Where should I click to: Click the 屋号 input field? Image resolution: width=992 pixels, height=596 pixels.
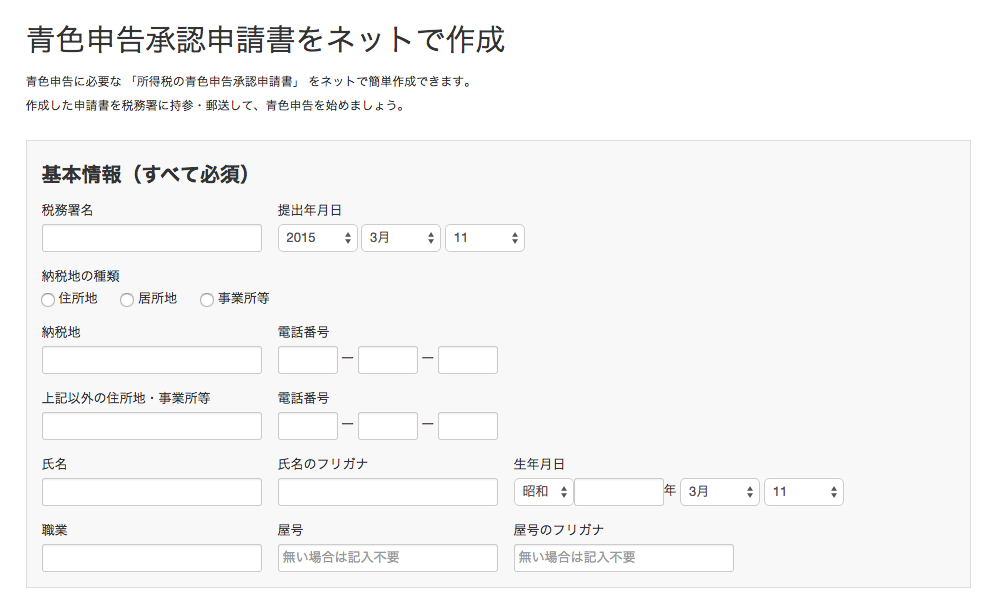(x=387, y=558)
